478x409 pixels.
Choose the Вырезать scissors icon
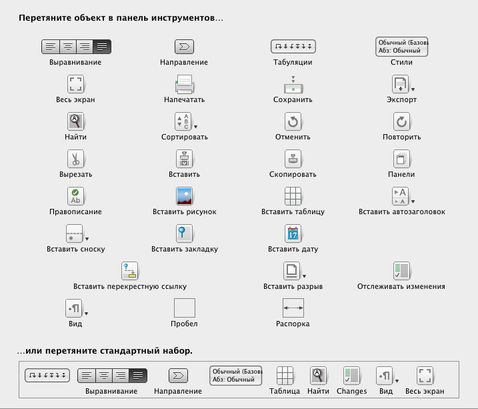click(76, 159)
